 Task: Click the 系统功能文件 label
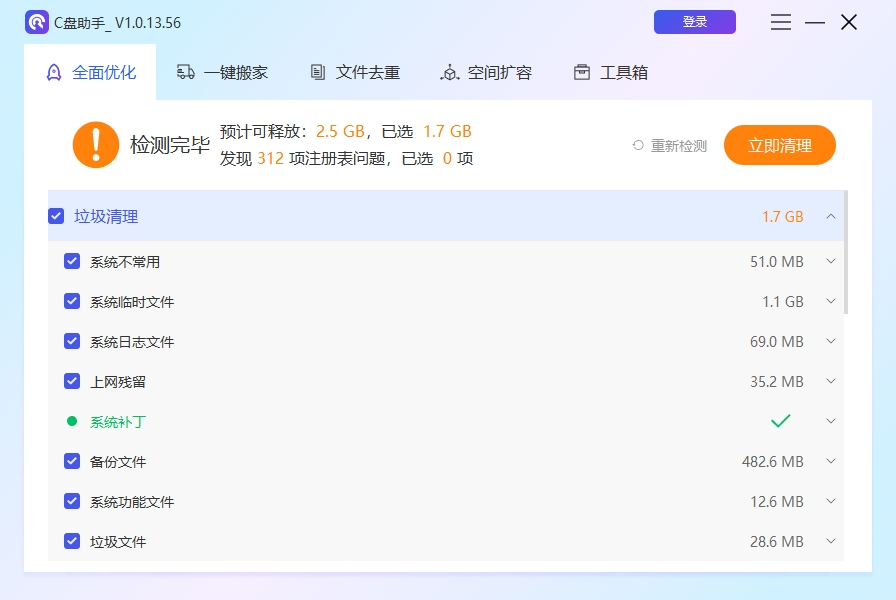coord(132,502)
